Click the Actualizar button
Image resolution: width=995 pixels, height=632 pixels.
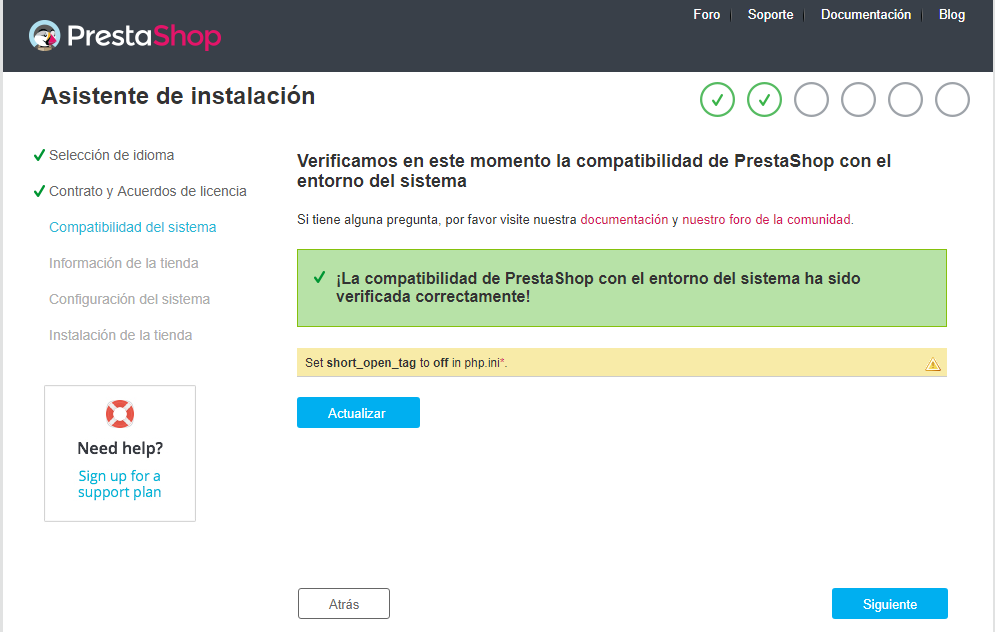[x=358, y=412]
